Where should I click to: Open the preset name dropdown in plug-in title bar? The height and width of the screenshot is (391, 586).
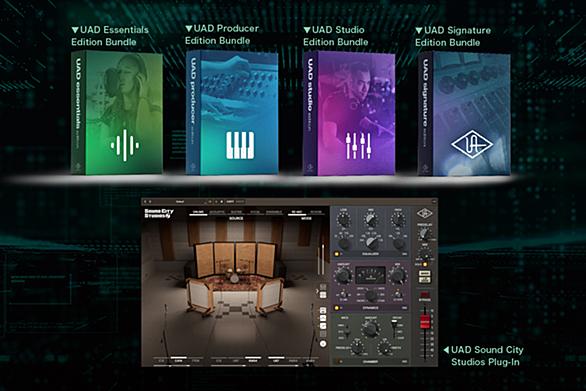[180, 202]
